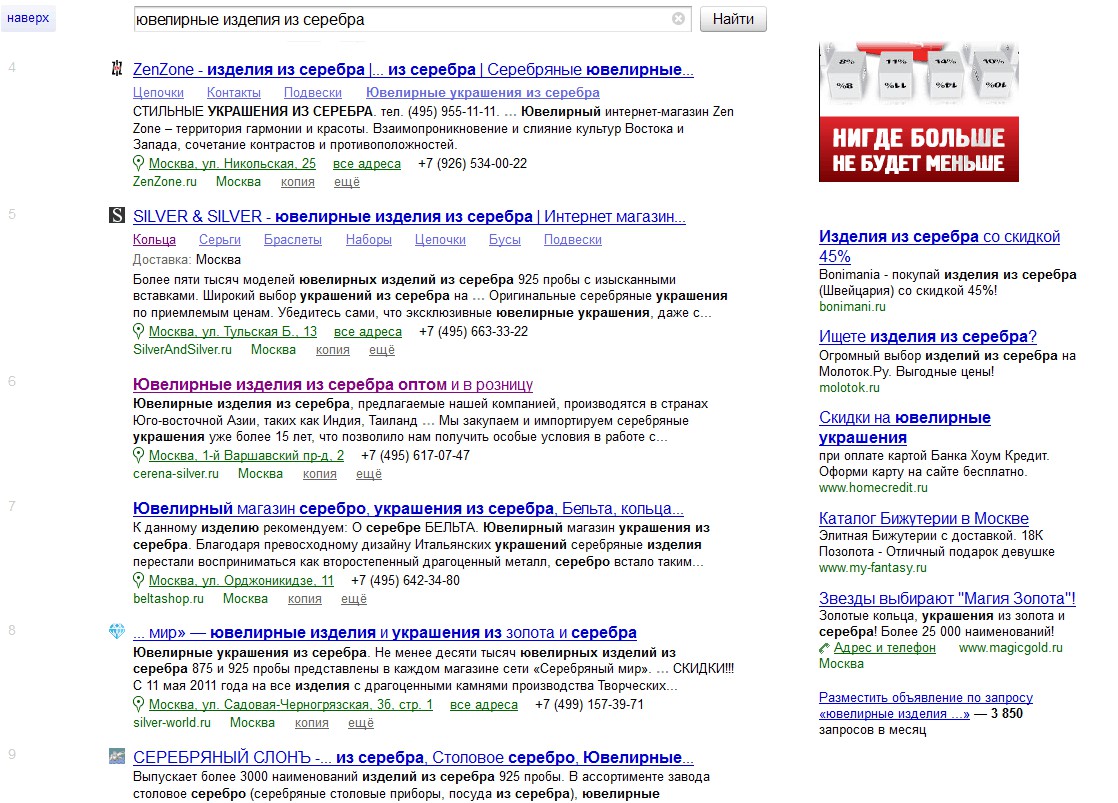1118x803 pixels.
Task: Show all addresses for silver-world.ru
Action: click(484, 705)
